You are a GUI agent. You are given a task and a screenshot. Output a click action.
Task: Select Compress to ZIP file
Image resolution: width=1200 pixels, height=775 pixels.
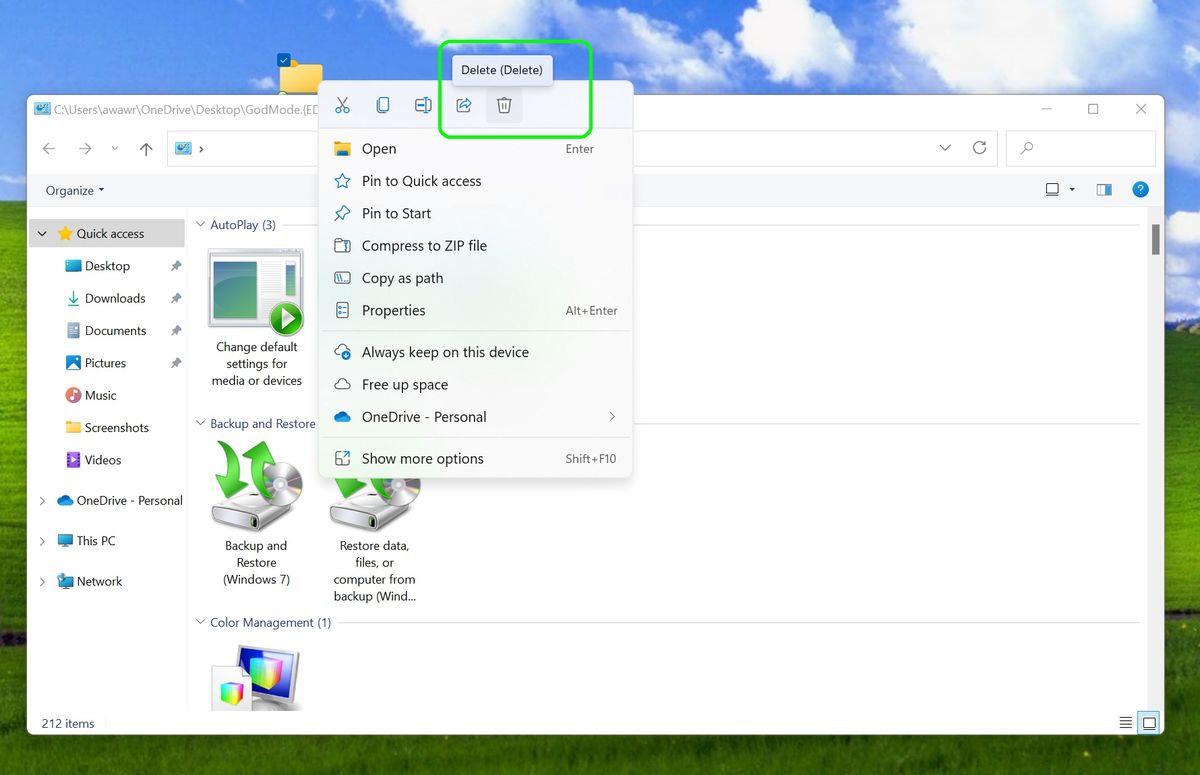point(424,245)
